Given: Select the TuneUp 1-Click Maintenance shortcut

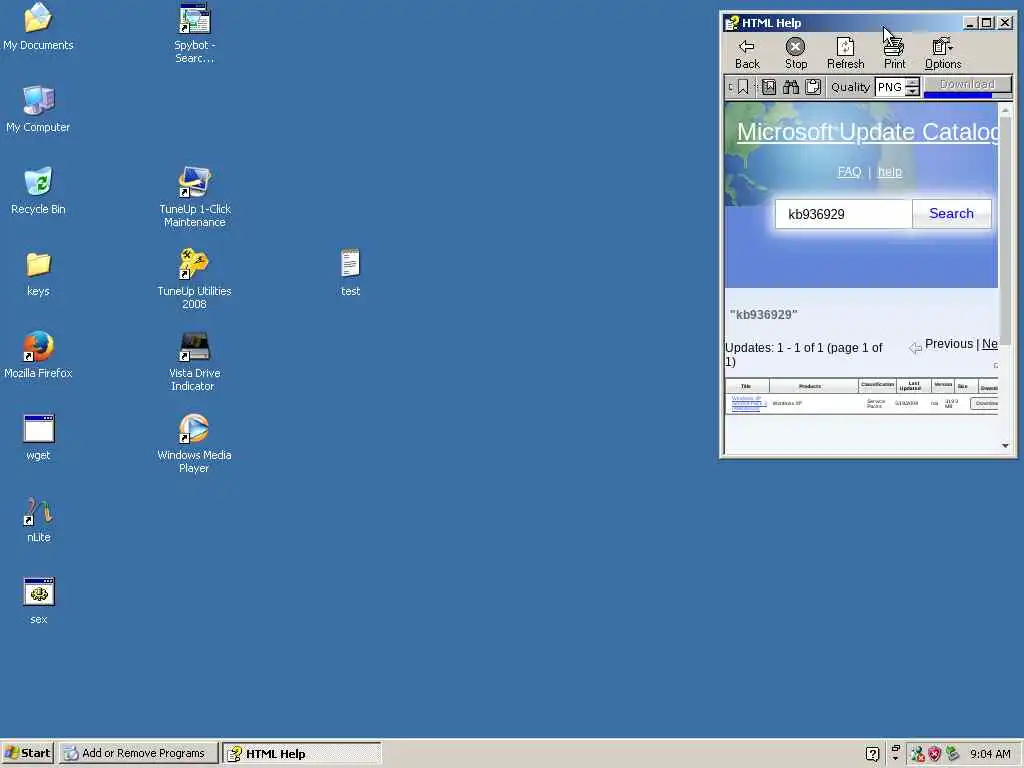Looking at the screenshot, I should click(194, 197).
